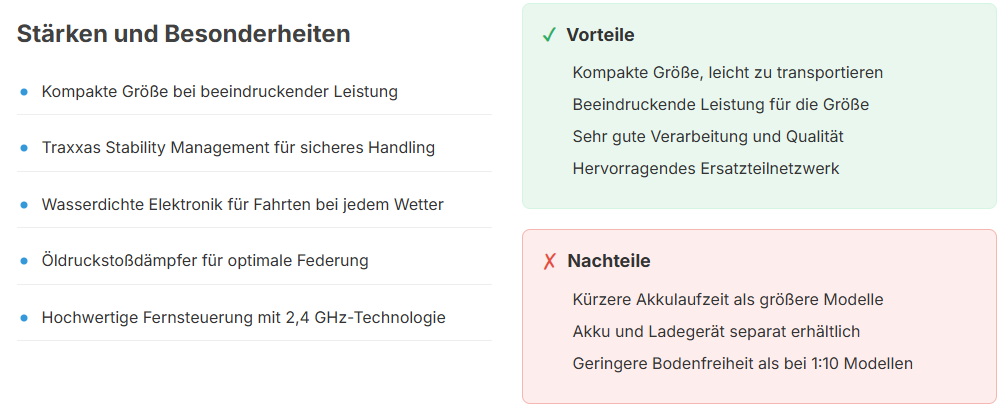Select the Stärken und Besonderheiten heading

pos(183,34)
